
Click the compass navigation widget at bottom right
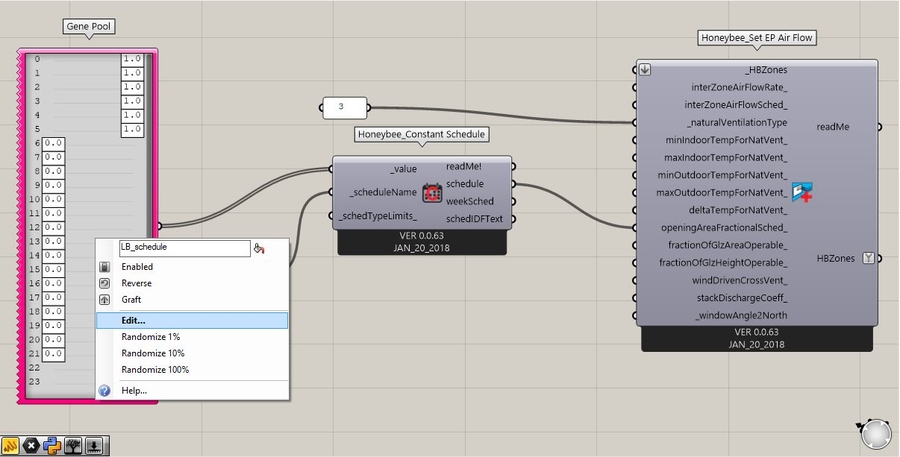pos(874,434)
